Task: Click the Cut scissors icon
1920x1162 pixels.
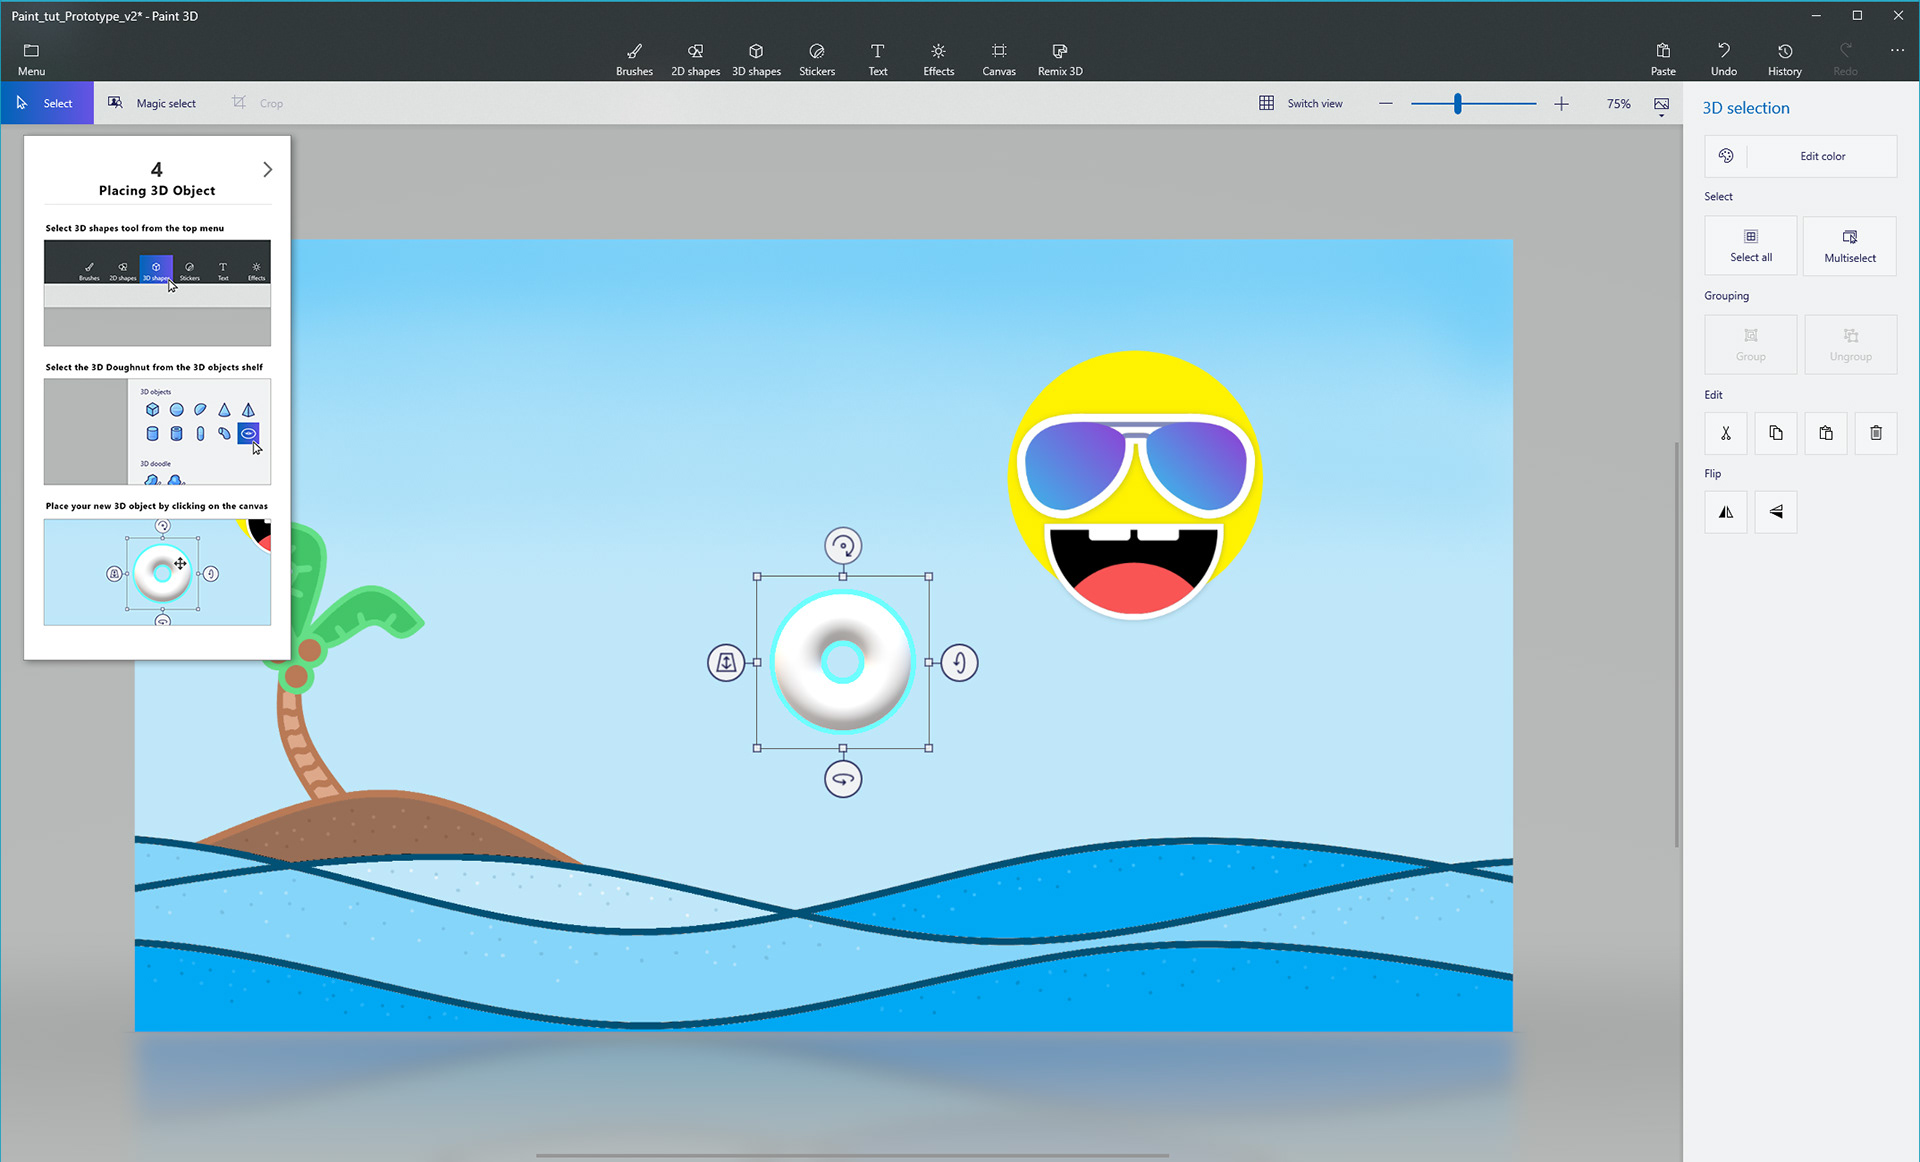Action: click(x=1725, y=433)
